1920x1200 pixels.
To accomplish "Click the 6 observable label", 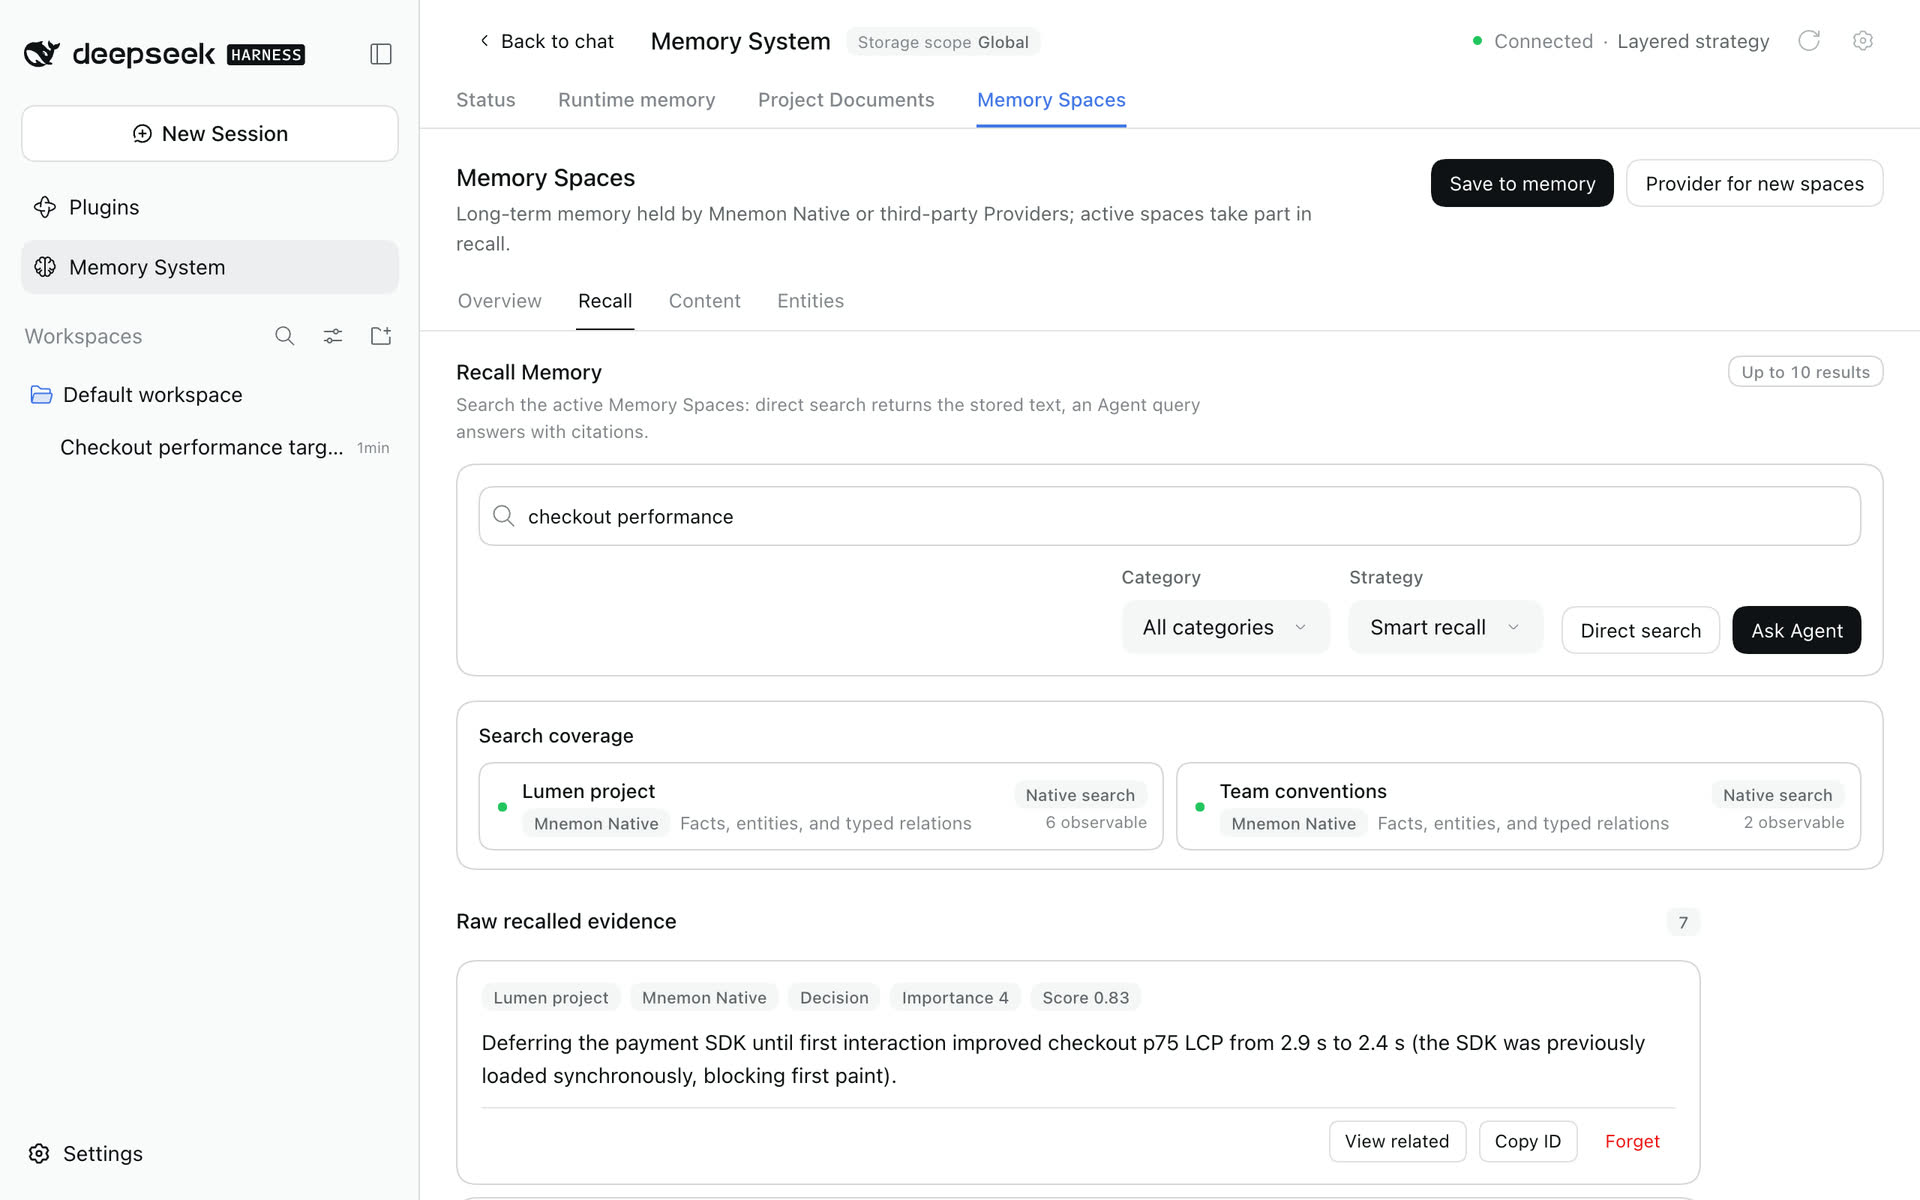I will pos(1096,822).
